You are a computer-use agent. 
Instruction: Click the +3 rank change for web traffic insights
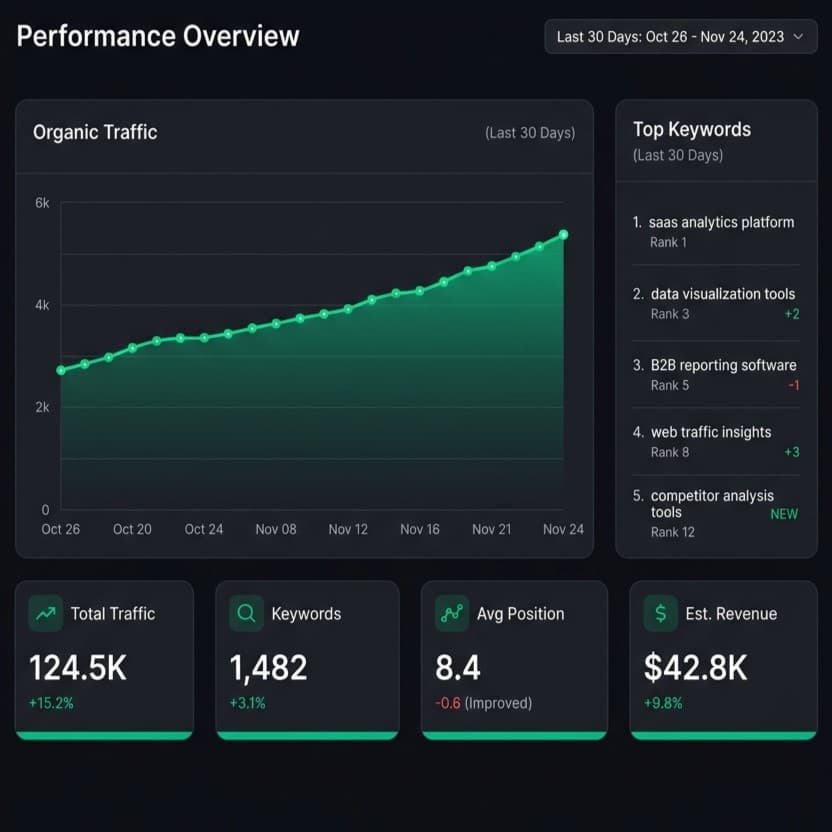click(x=792, y=452)
